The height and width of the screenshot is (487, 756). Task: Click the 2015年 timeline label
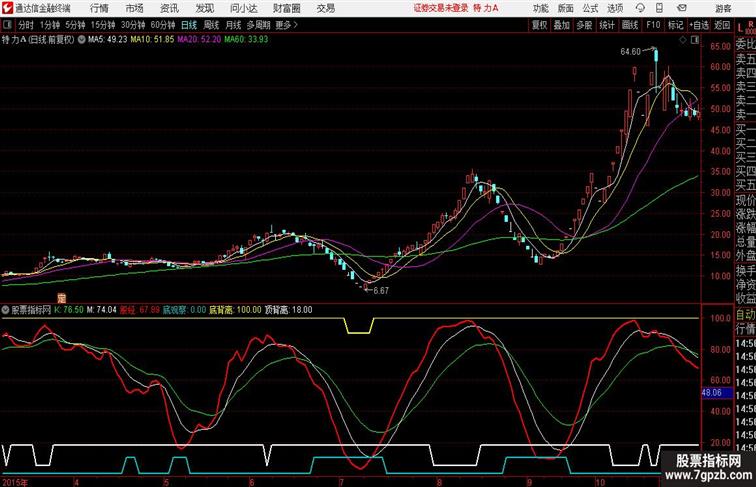tap(14, 482)
